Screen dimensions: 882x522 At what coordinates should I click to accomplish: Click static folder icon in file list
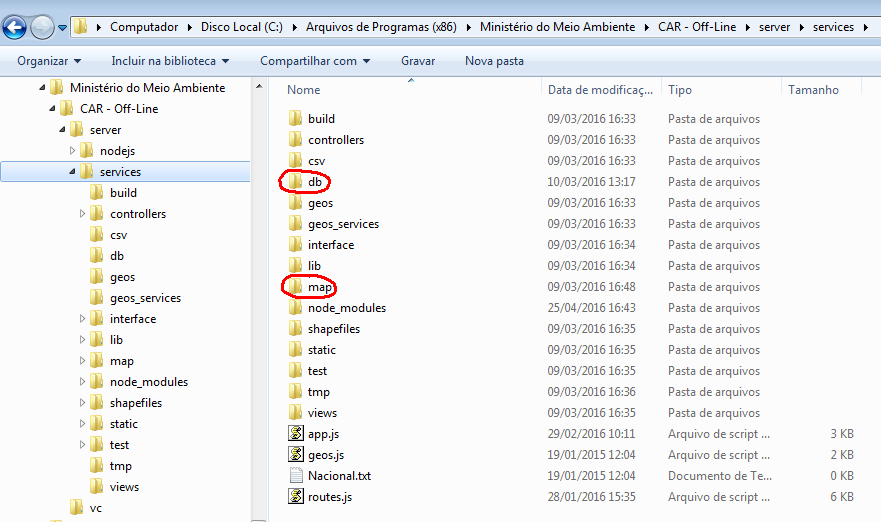pos(295,349)
